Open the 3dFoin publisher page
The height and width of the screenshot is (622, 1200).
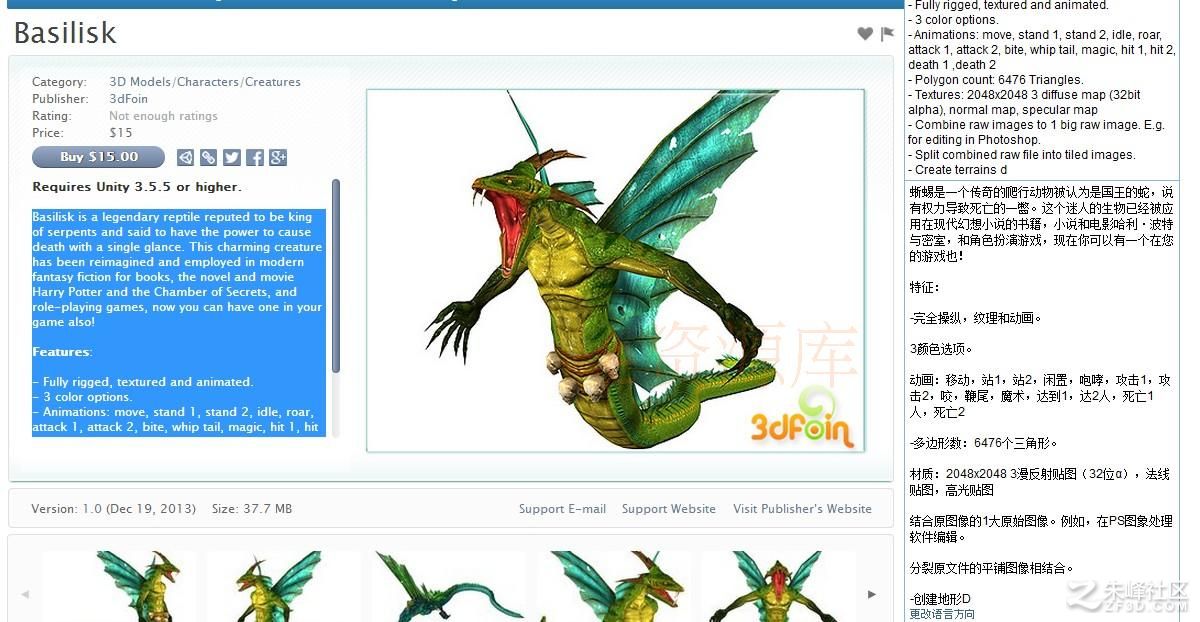pos(128,99)
